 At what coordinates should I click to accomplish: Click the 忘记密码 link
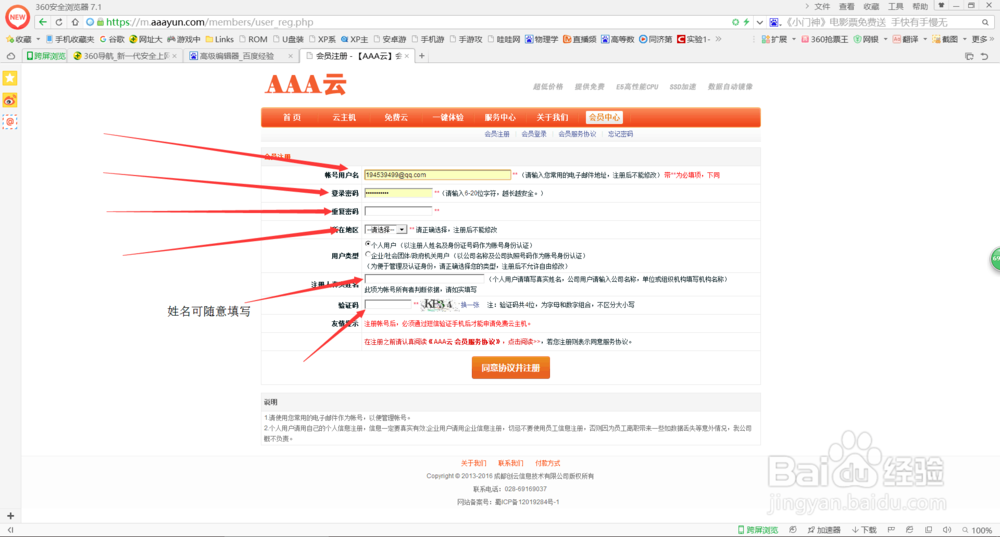click(x=620, y=134)
